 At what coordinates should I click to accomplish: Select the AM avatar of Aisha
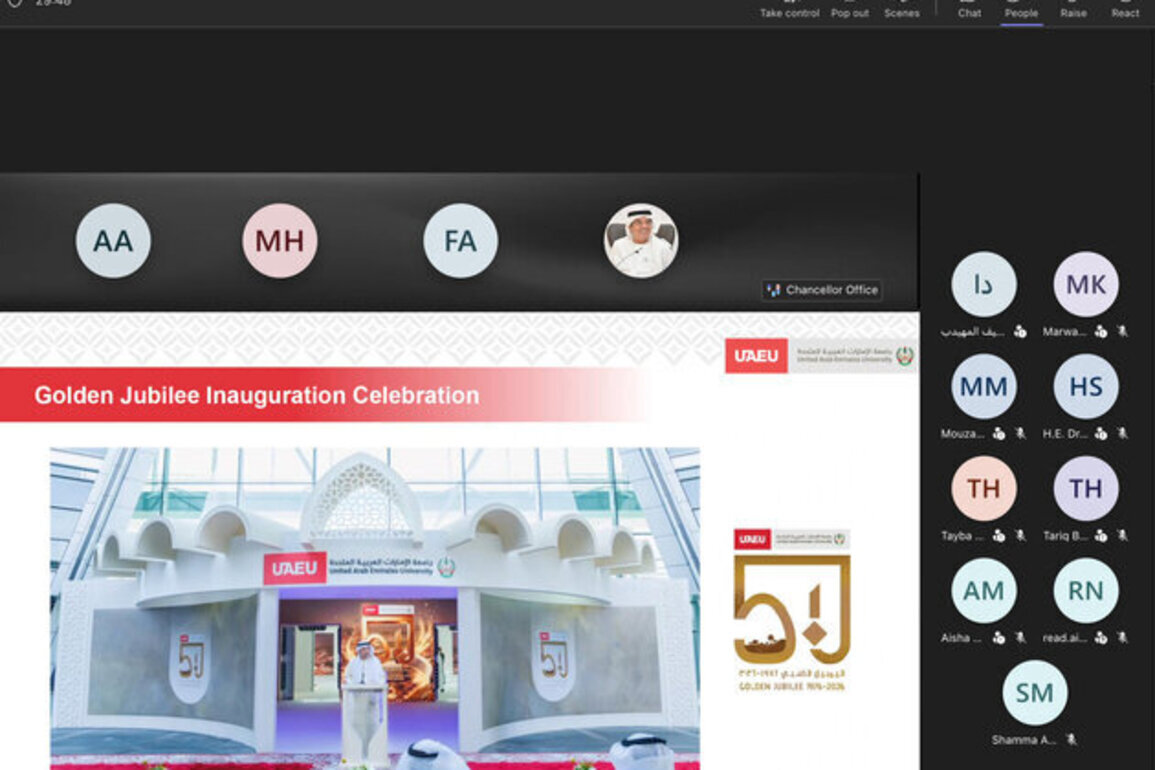tap(984, 591)
